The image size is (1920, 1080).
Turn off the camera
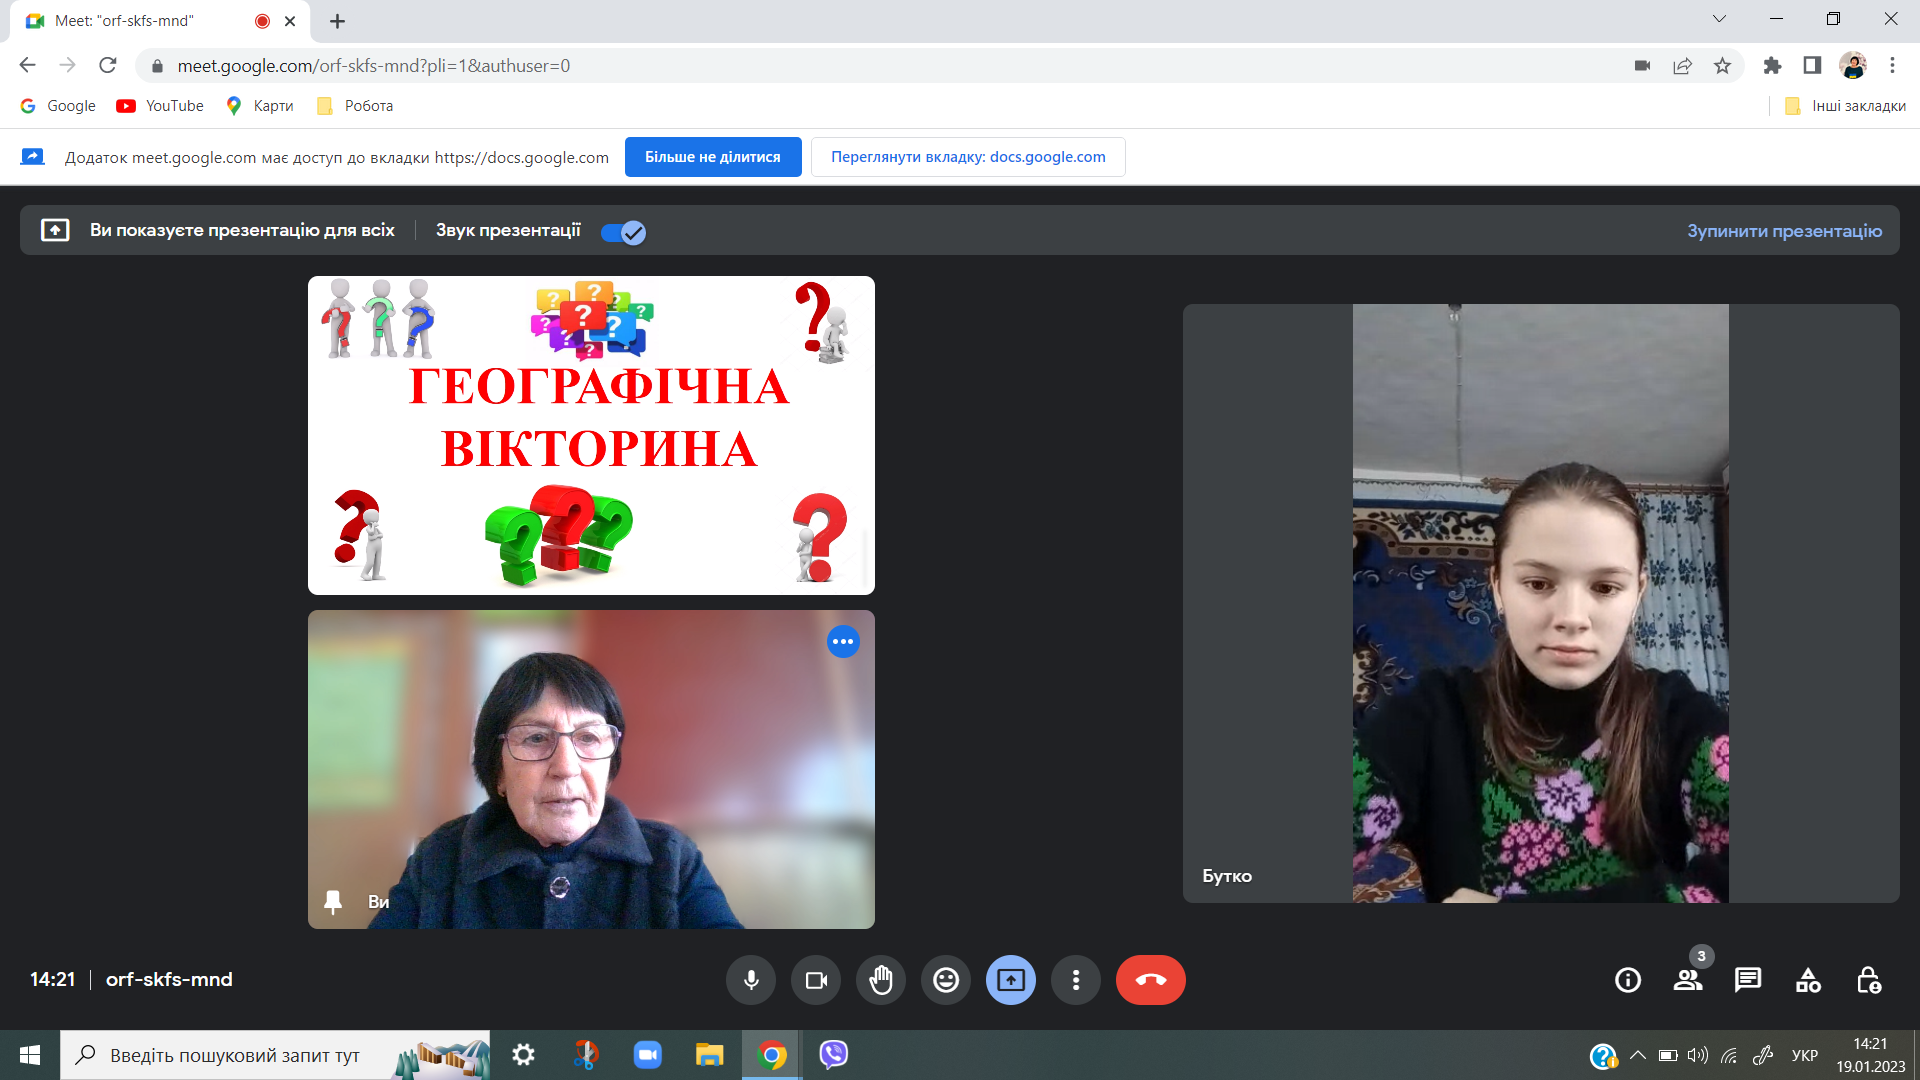pos(816,980)
